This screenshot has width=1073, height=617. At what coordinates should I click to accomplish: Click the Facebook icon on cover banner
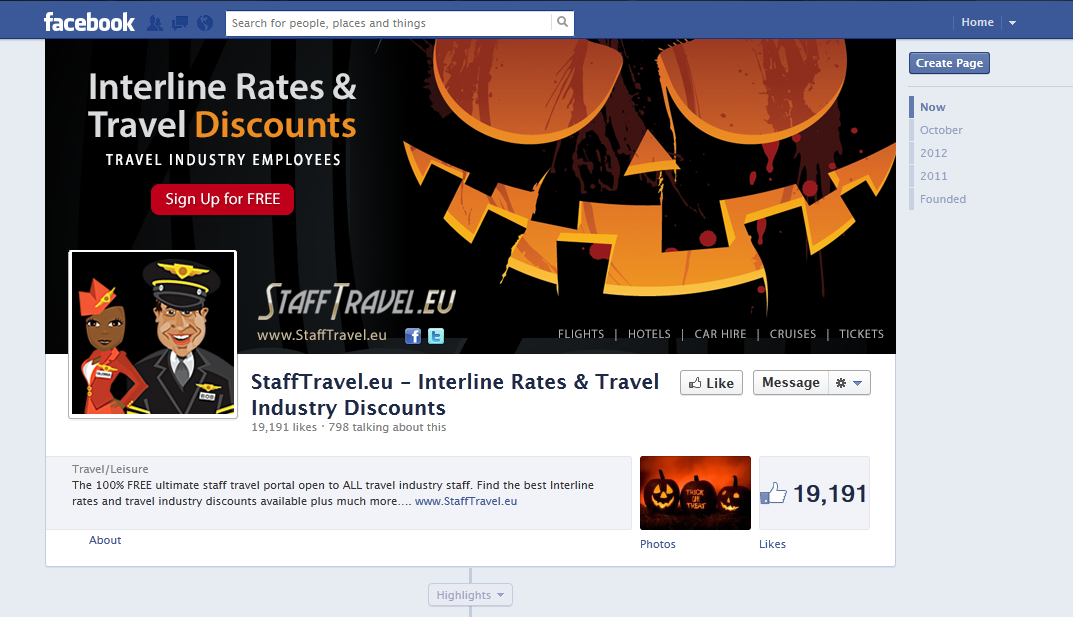[x=413, y=336]
